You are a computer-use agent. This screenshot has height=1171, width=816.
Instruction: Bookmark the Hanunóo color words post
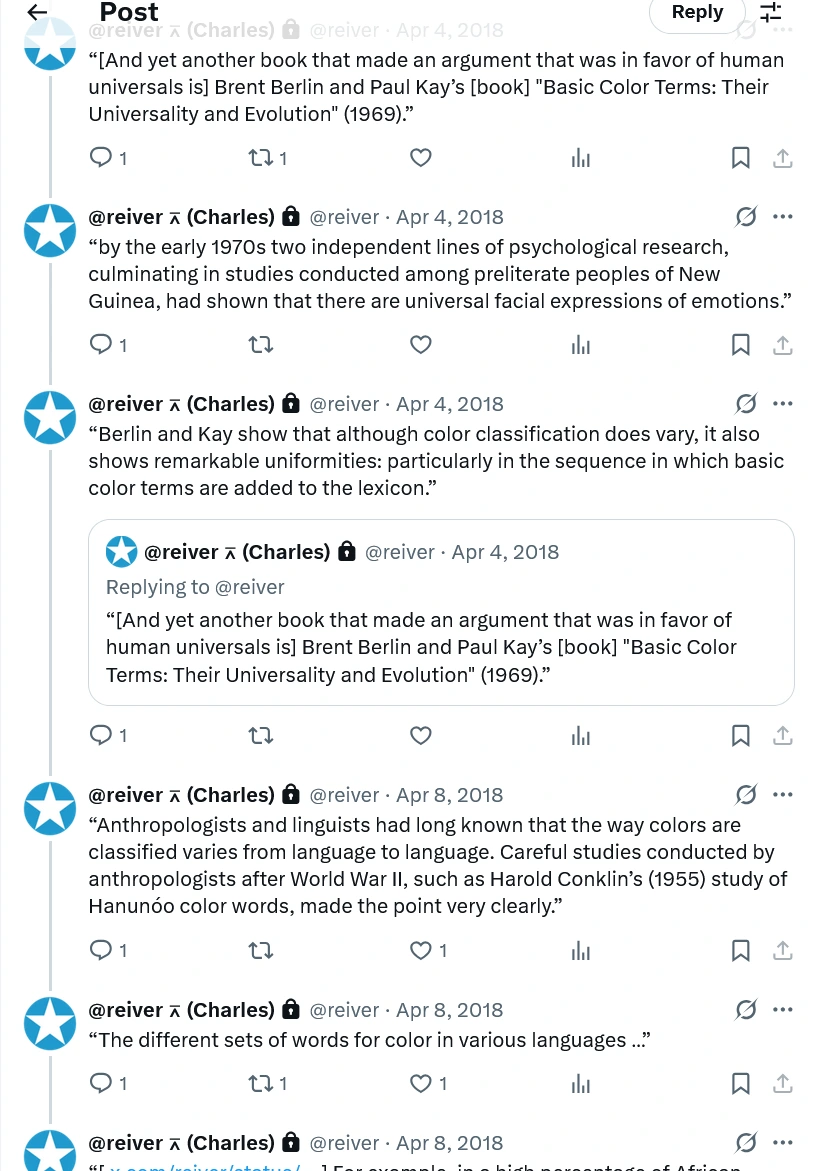pyautogui.click(x=741, y=950)
